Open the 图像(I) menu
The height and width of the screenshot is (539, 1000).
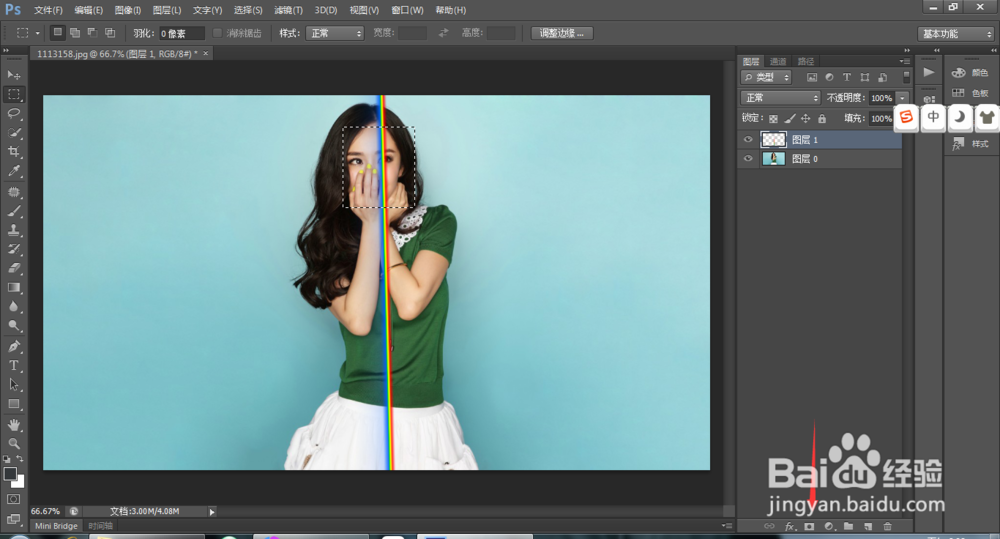[x=128, y=10]
